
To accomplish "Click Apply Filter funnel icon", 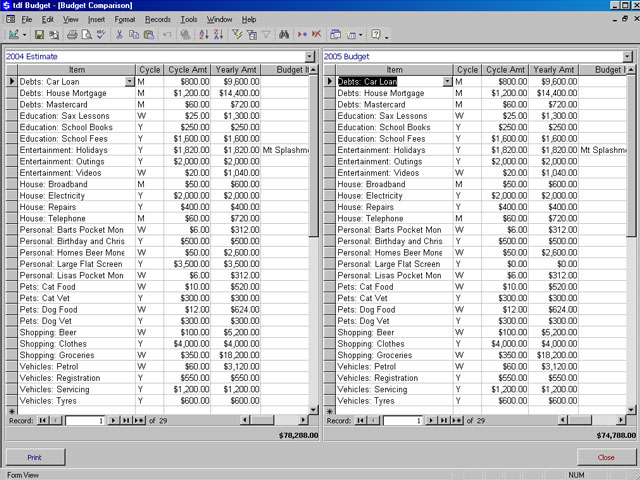I will pyautogui.click(x=266, y=35).
